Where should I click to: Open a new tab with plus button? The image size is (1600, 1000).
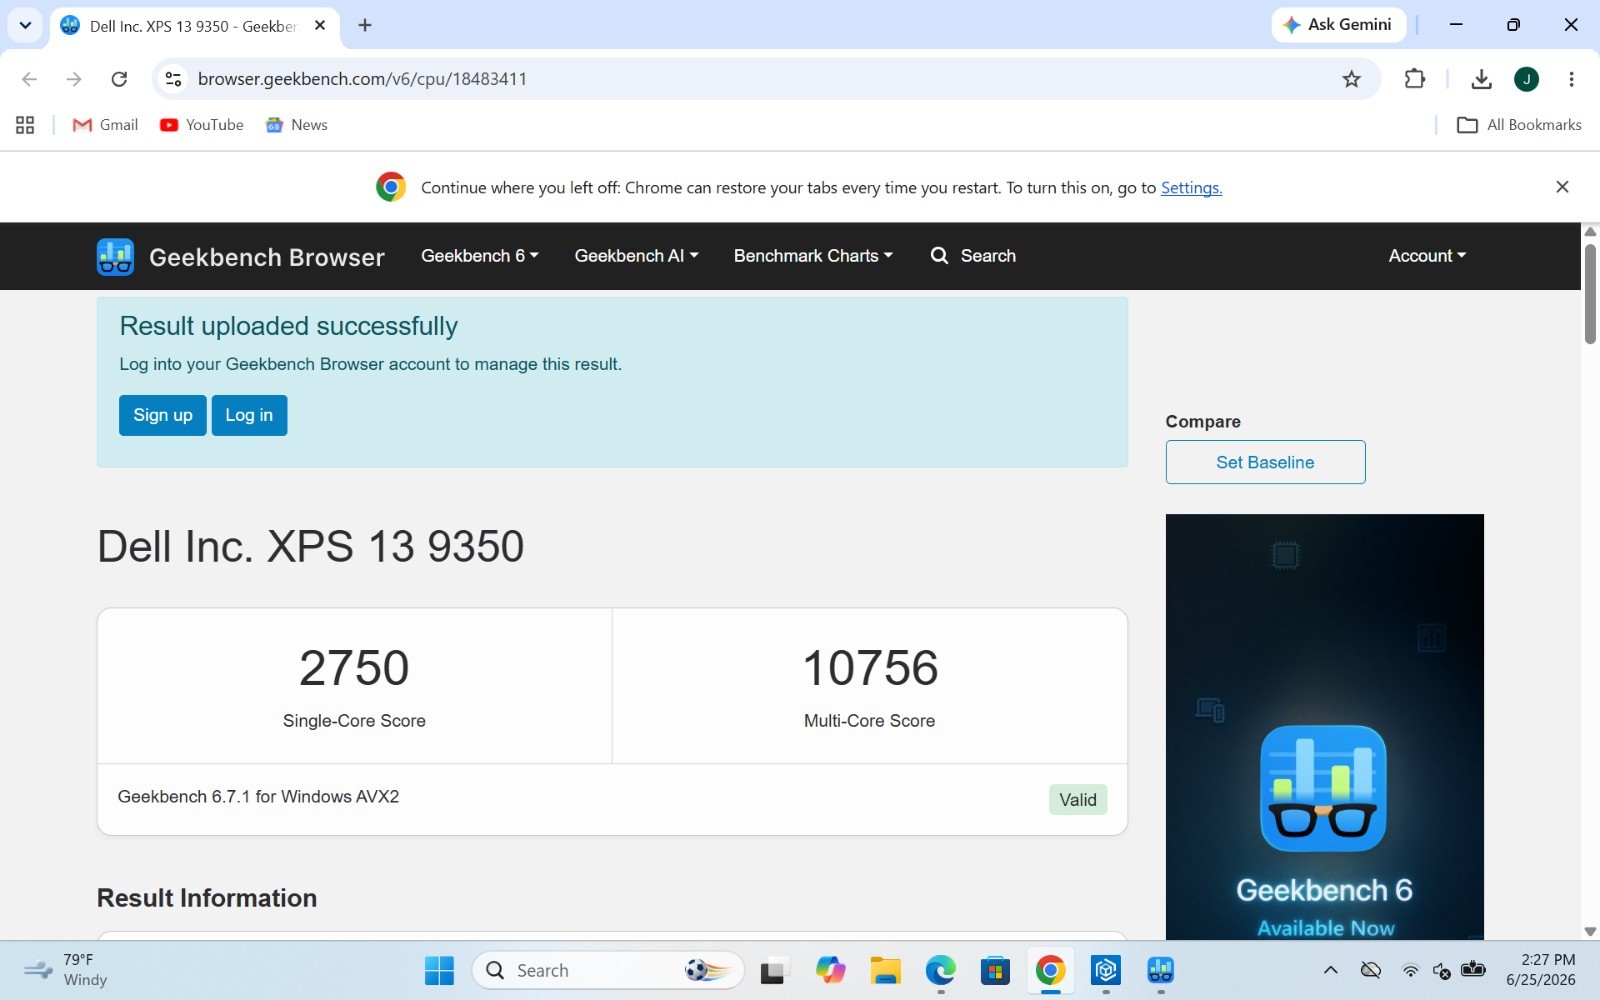(x=365, y=25)
